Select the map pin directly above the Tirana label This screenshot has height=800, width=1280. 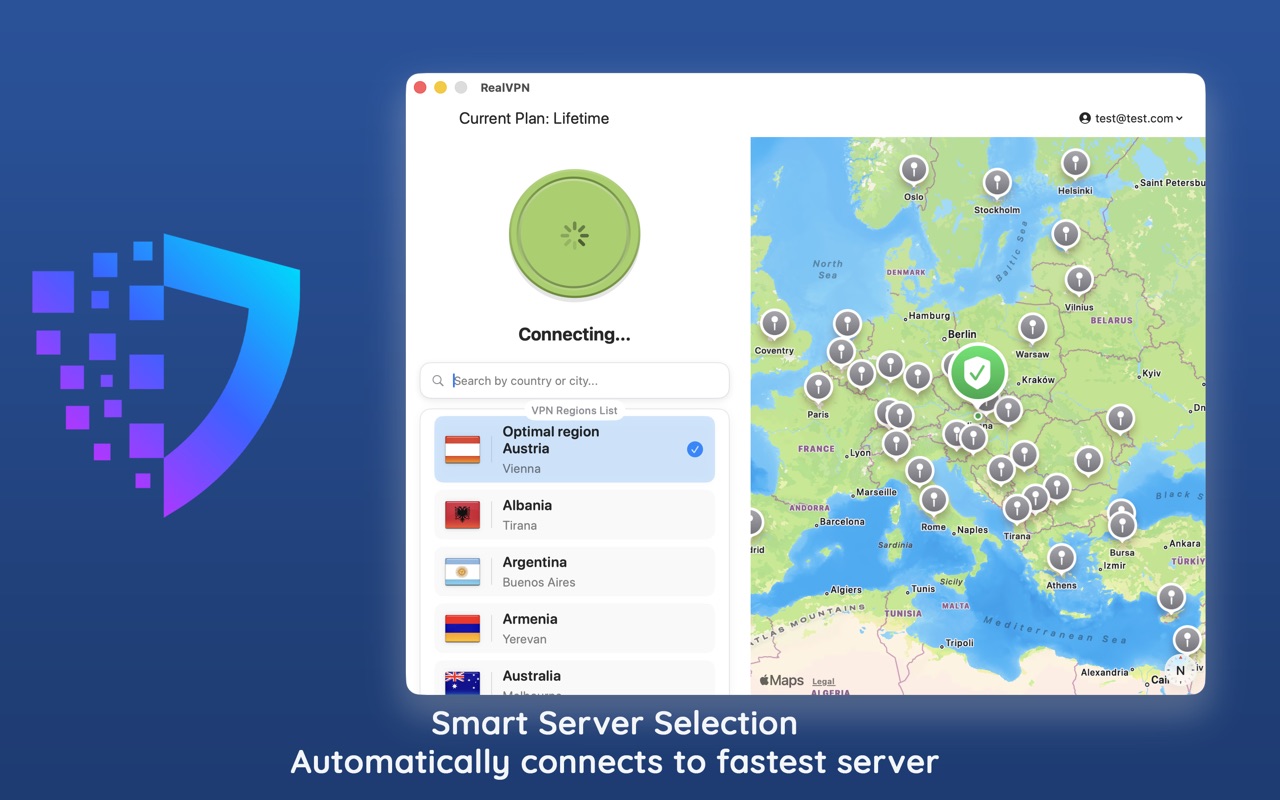(1017, 508)
